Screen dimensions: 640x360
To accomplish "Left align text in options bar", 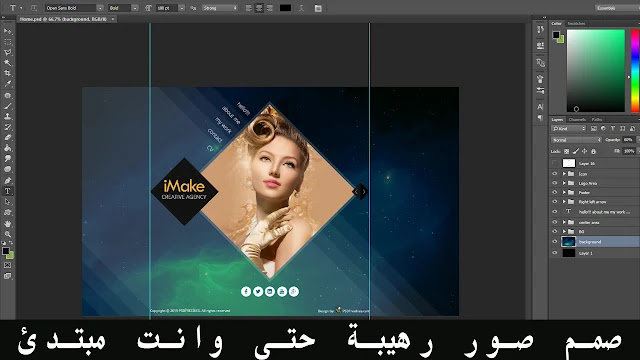I will coord(249,8).
